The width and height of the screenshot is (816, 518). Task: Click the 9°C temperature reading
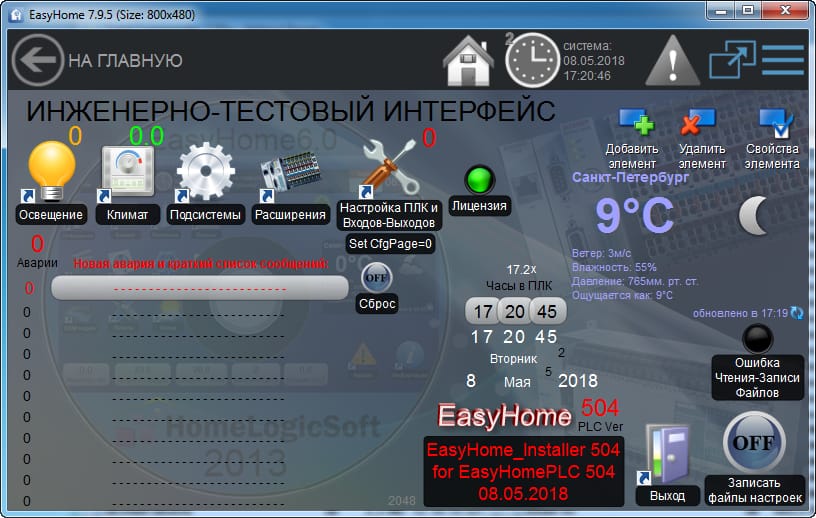634,215
